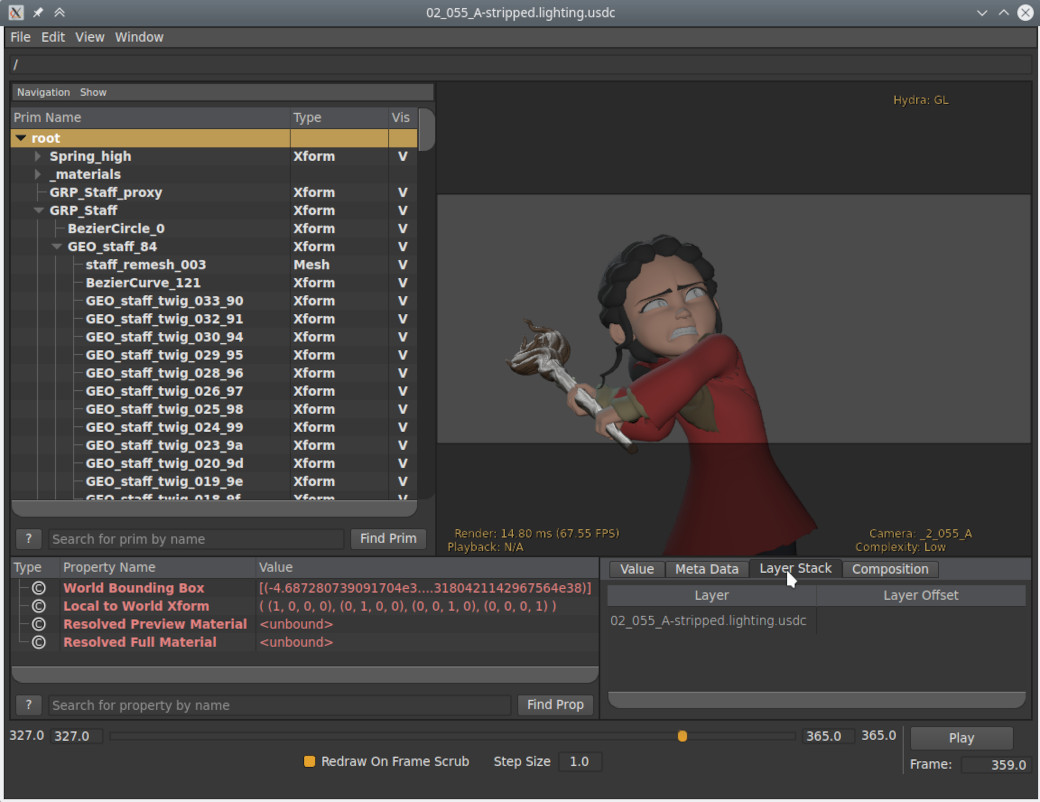Click the icon beside Resolved Full Material
The width and height of the screenshot is (1040, 802).
(38, 642)
